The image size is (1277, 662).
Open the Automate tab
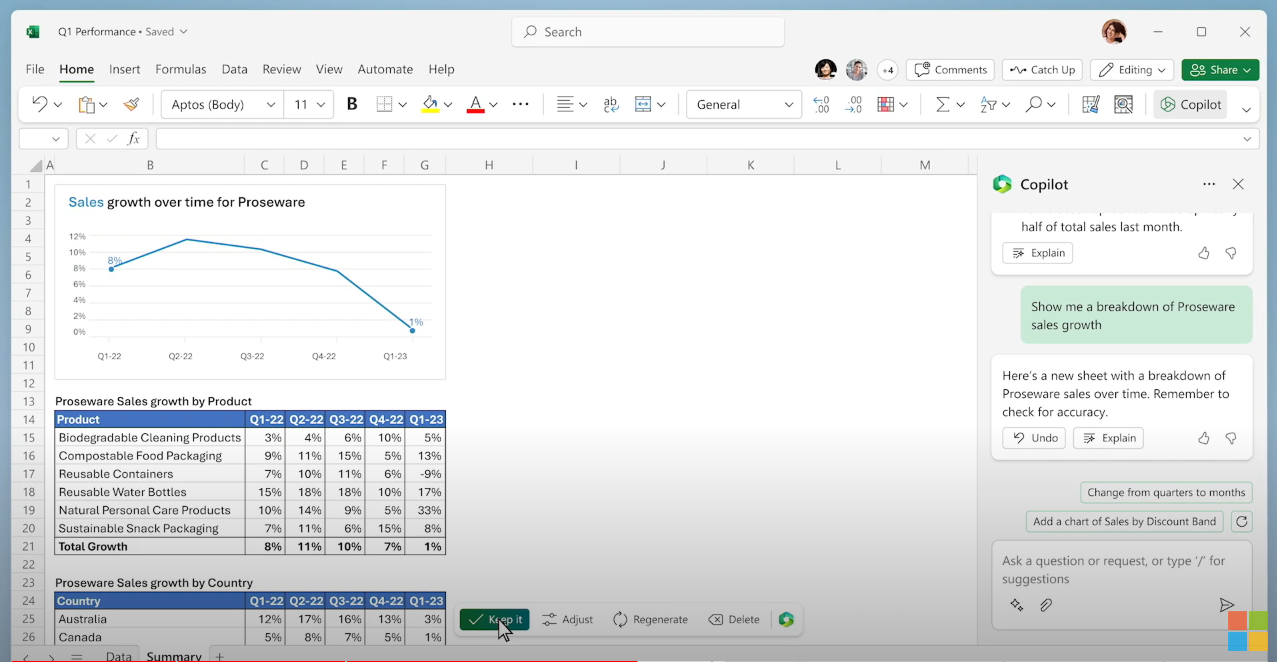[x=385, y=69]
